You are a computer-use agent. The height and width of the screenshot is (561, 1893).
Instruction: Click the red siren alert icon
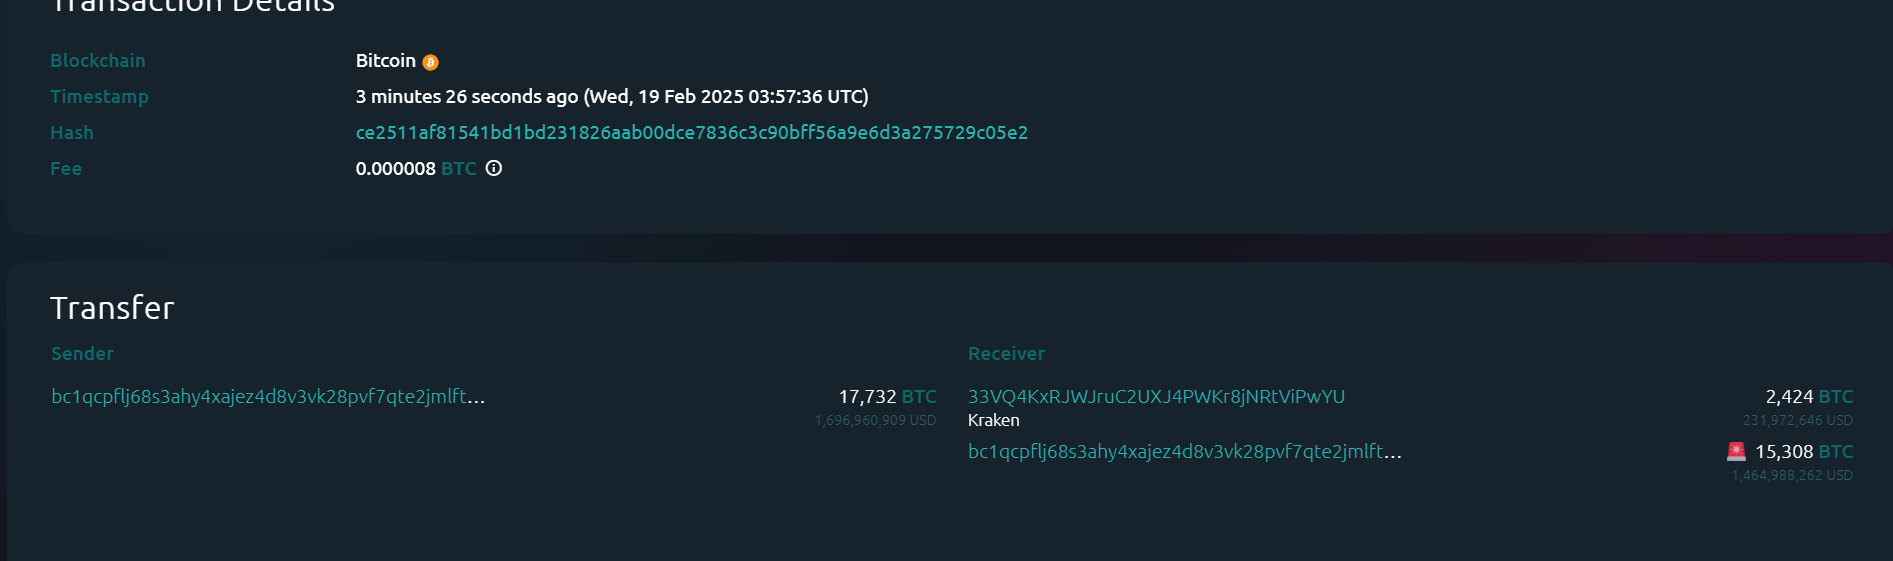pyautogui.click(x=1736, y=451)
